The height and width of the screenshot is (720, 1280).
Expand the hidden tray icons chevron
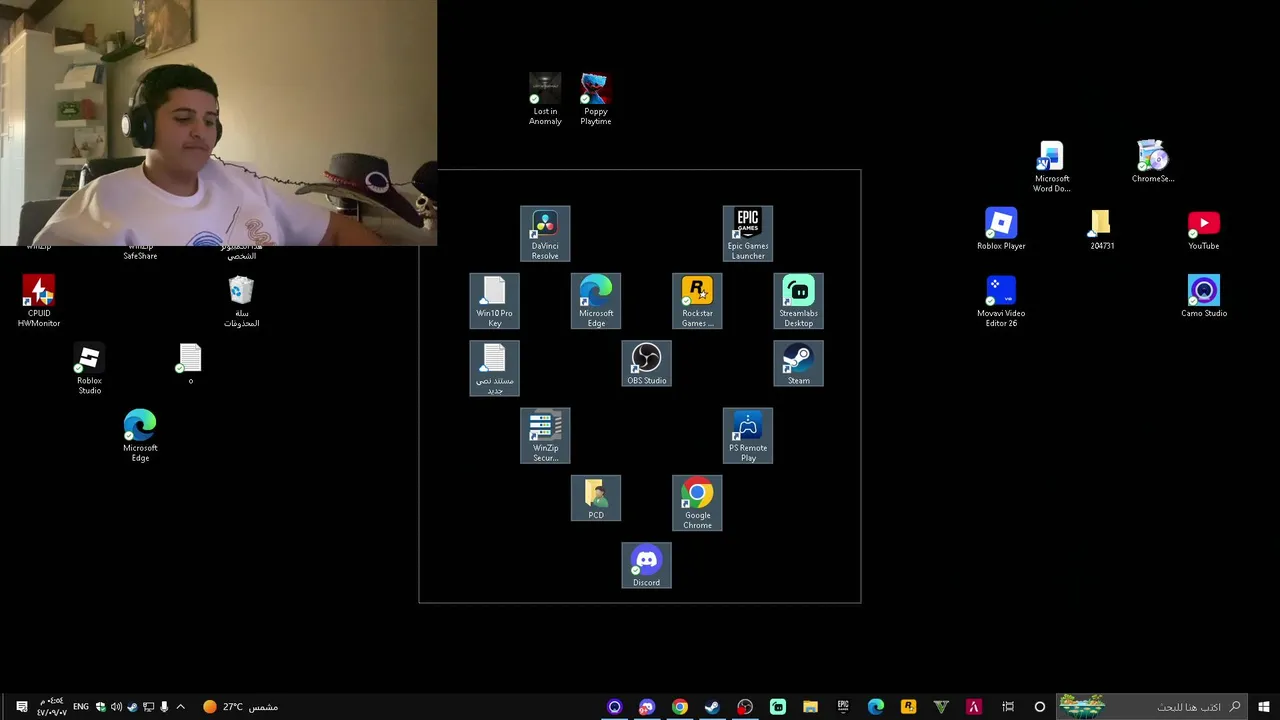pos(180,707)
